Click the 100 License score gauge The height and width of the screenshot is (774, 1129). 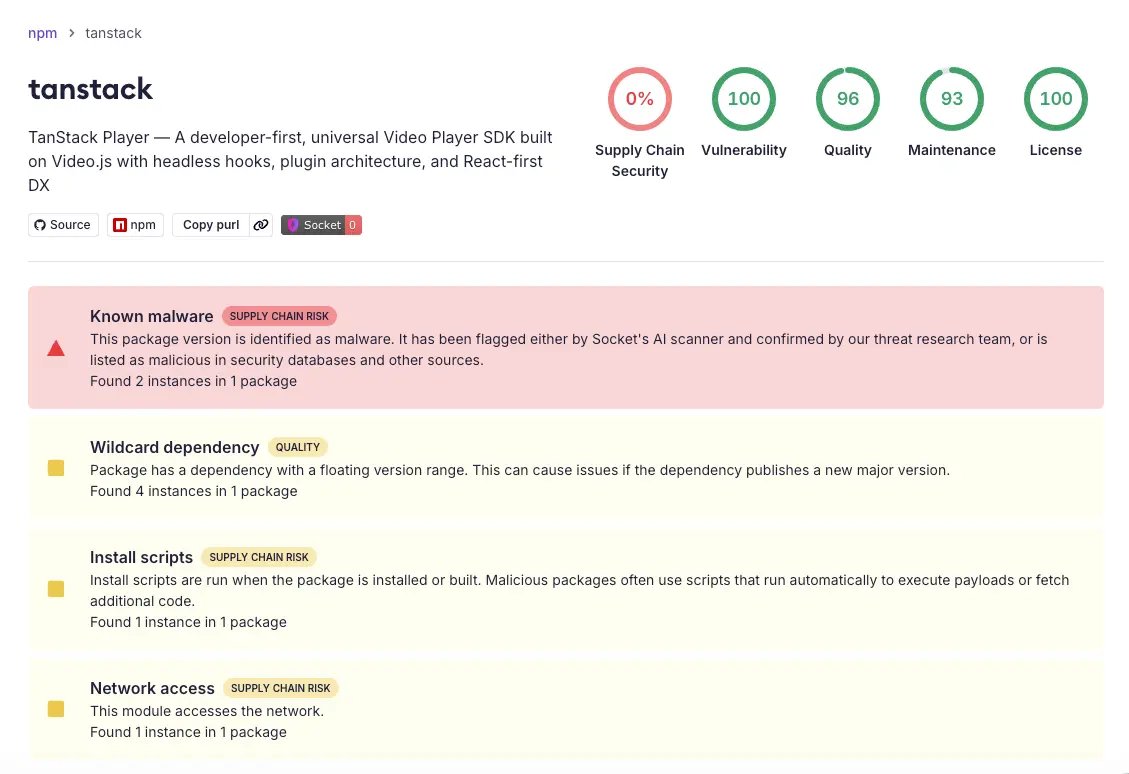[1056, 99]
